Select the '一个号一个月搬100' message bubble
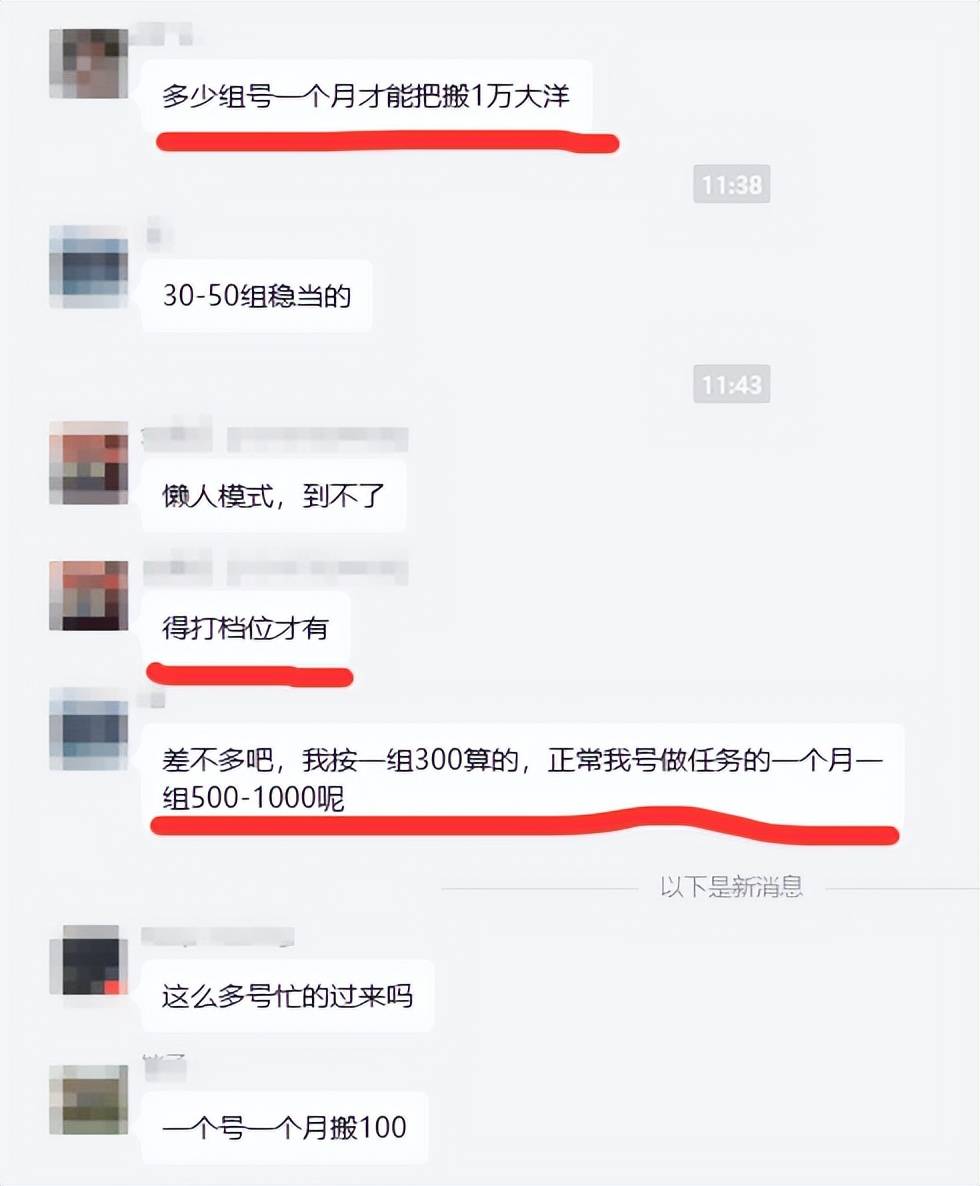 [284, 1128]
